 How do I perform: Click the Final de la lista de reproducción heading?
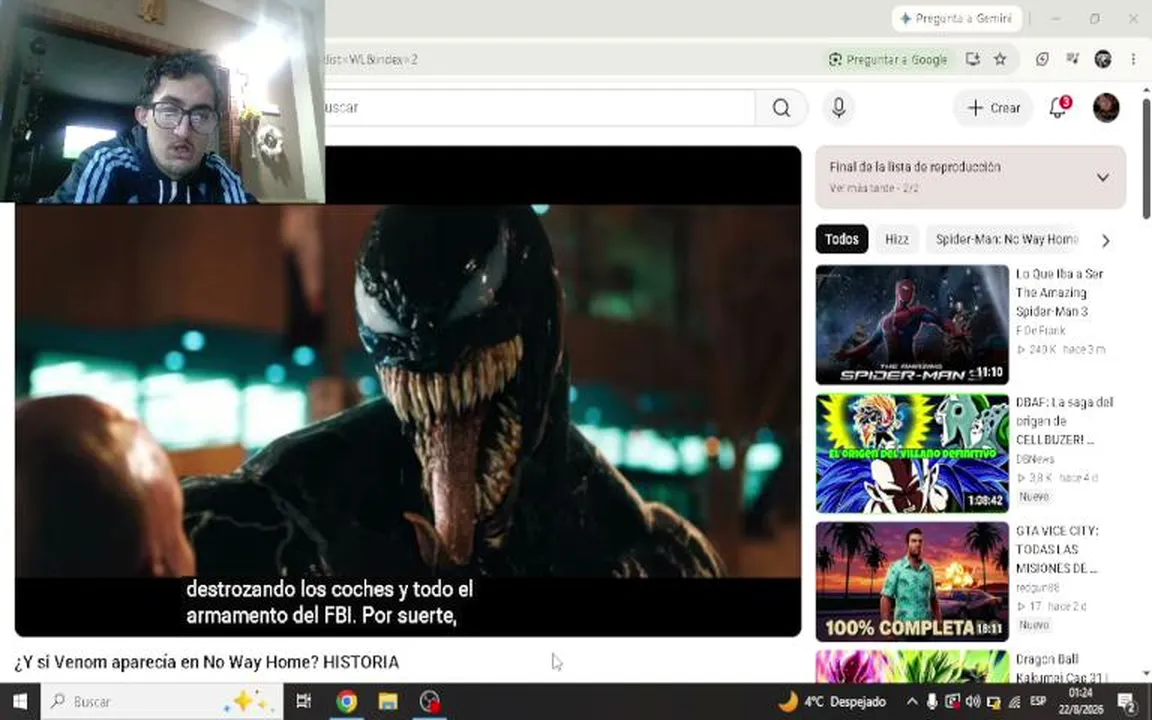tap(915, 167)
